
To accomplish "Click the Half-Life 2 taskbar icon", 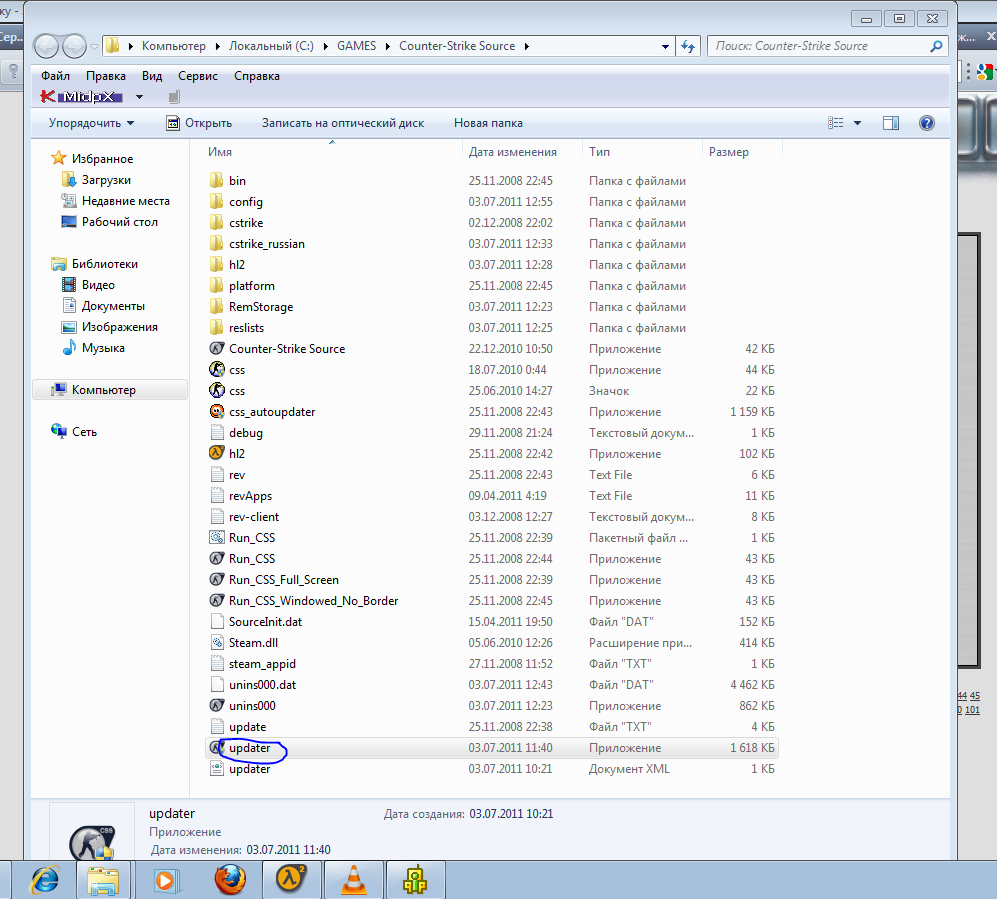I will [292, 880].
